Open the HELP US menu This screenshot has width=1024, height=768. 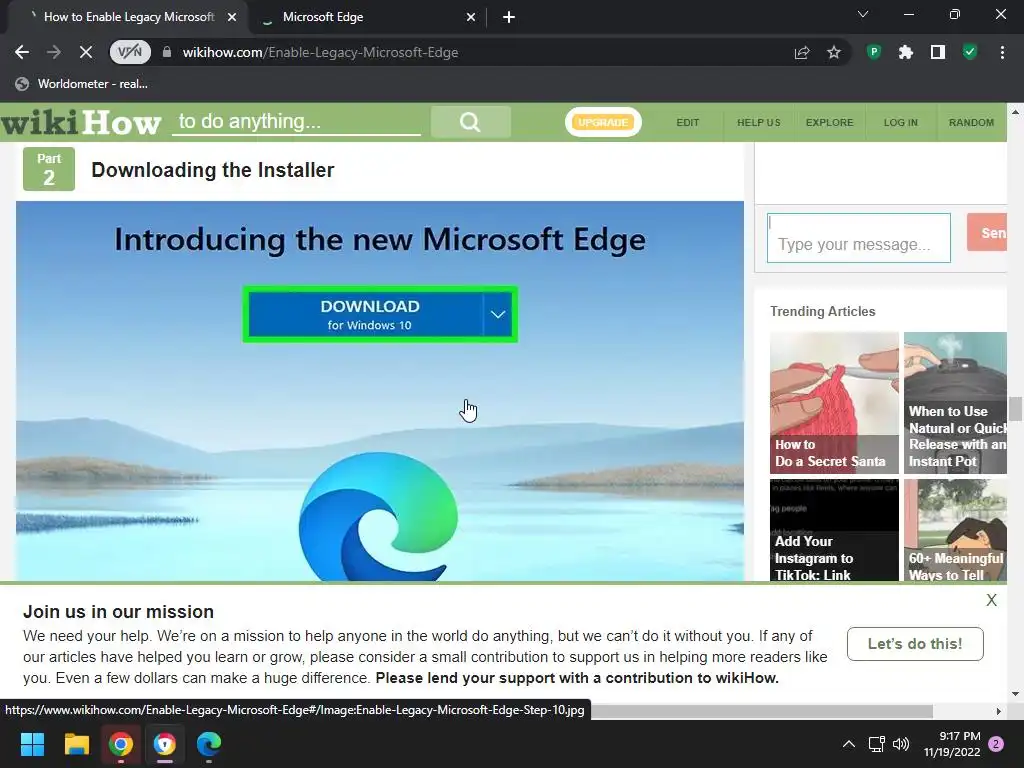(758, 122)
